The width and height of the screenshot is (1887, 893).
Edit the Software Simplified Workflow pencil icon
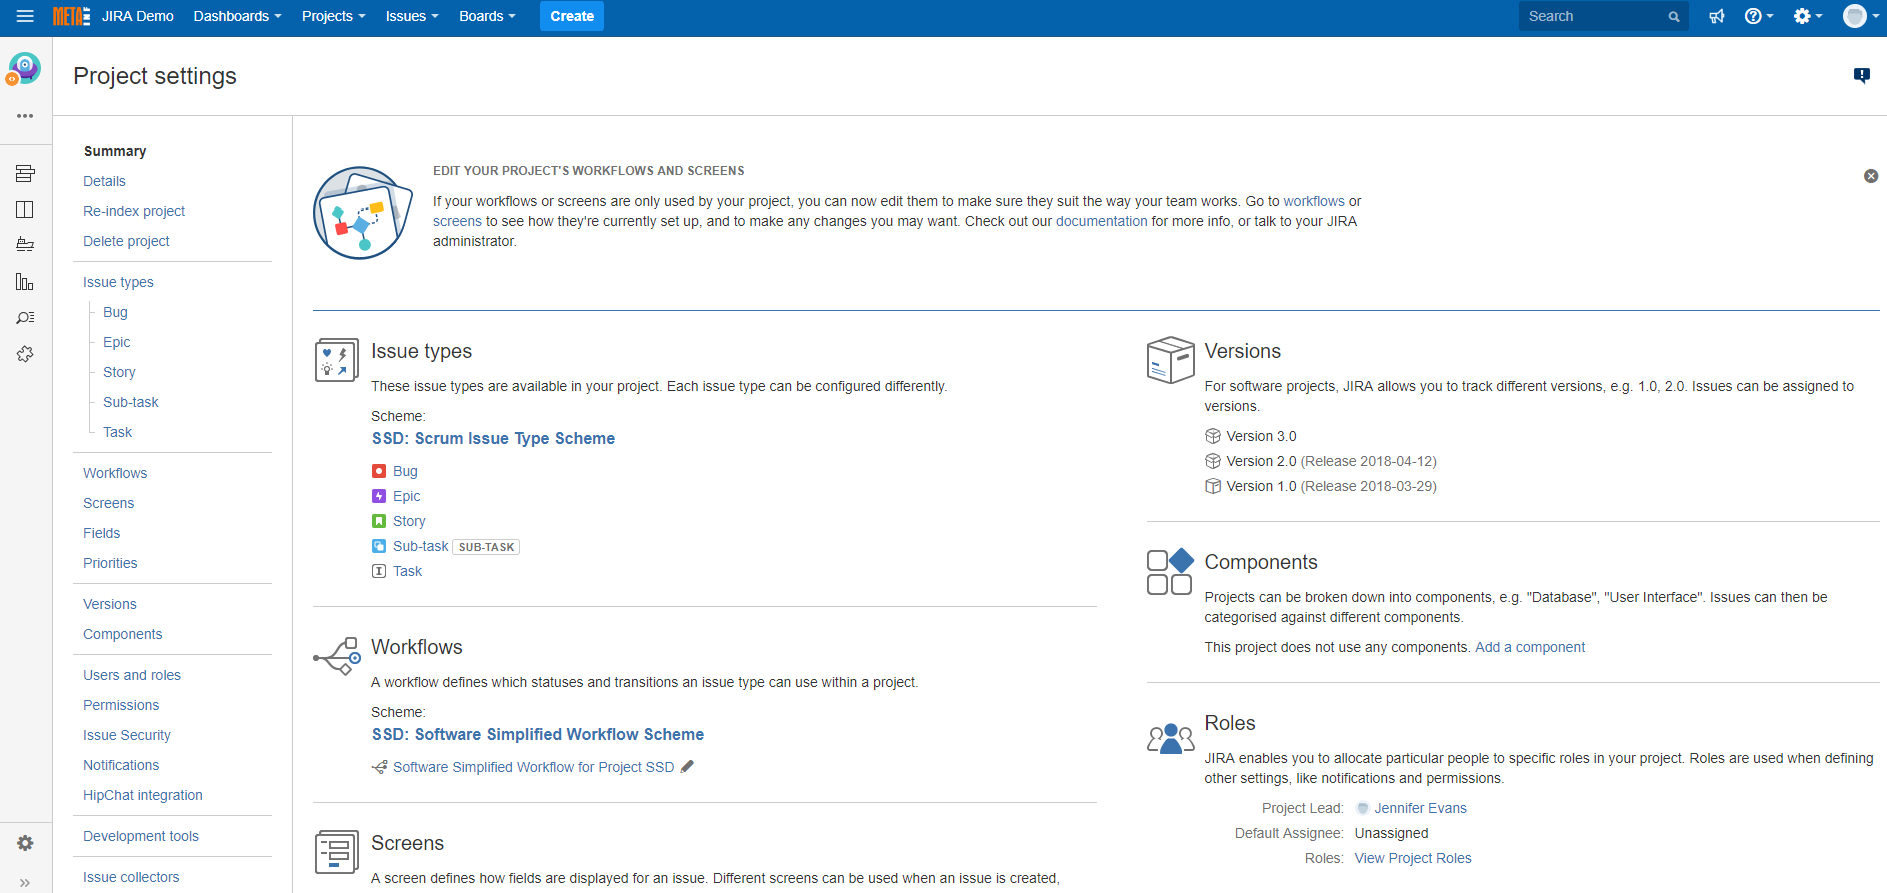(687, 767)
